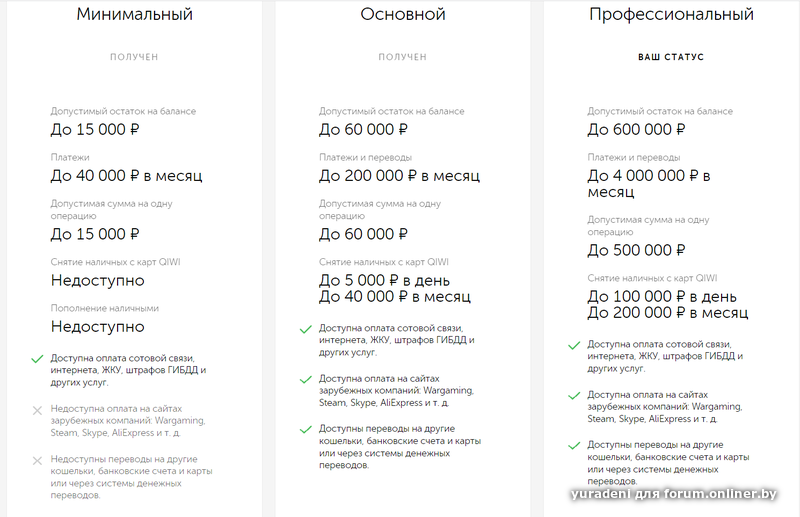This screenshot has width=800, height=517.
Task: Click До 5 000 ₽ в день withdrawal limit
Action: point(384,280)
